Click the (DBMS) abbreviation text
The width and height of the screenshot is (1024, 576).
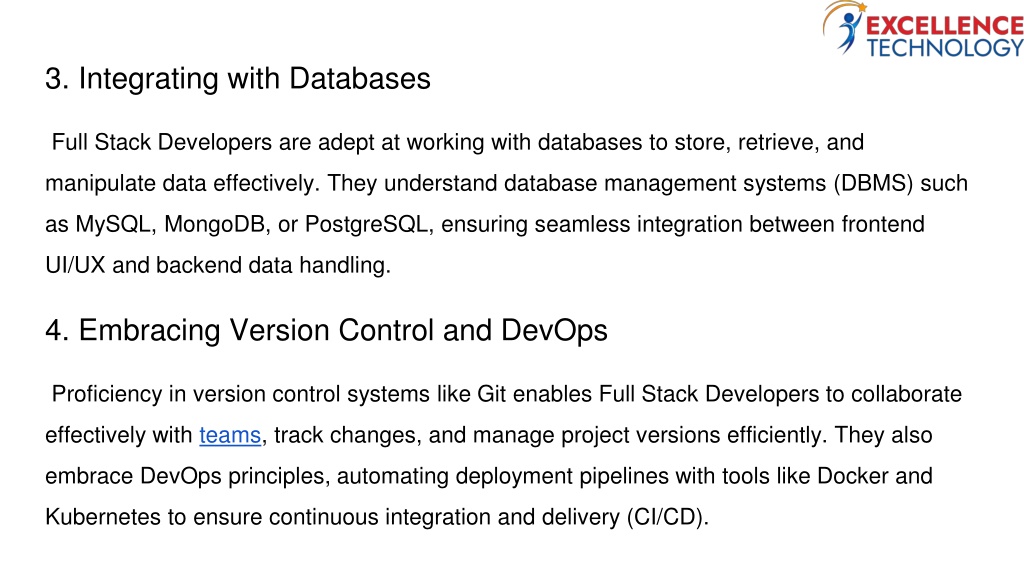[x=873, y=184]
